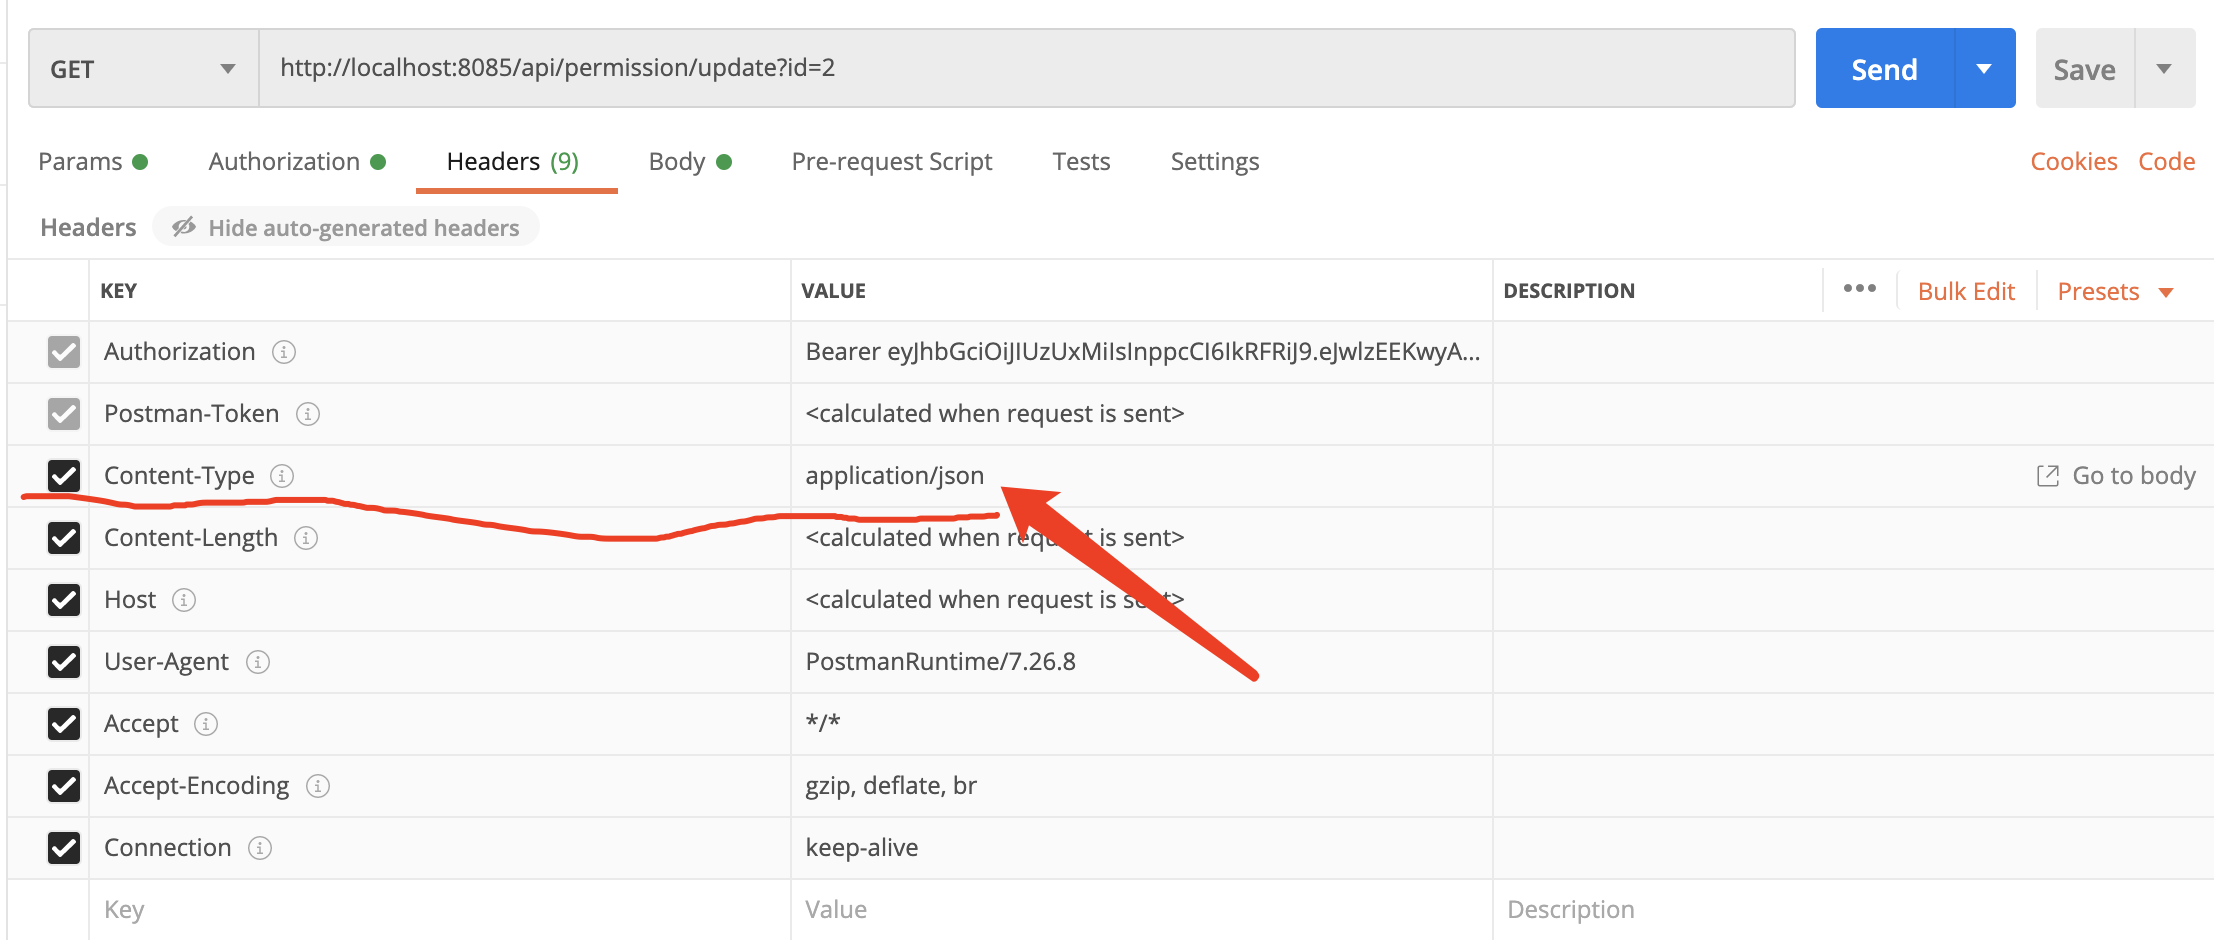Toggle the Hide auto-generated headers eye icon

pyautogui.click(x=184, y=227)
